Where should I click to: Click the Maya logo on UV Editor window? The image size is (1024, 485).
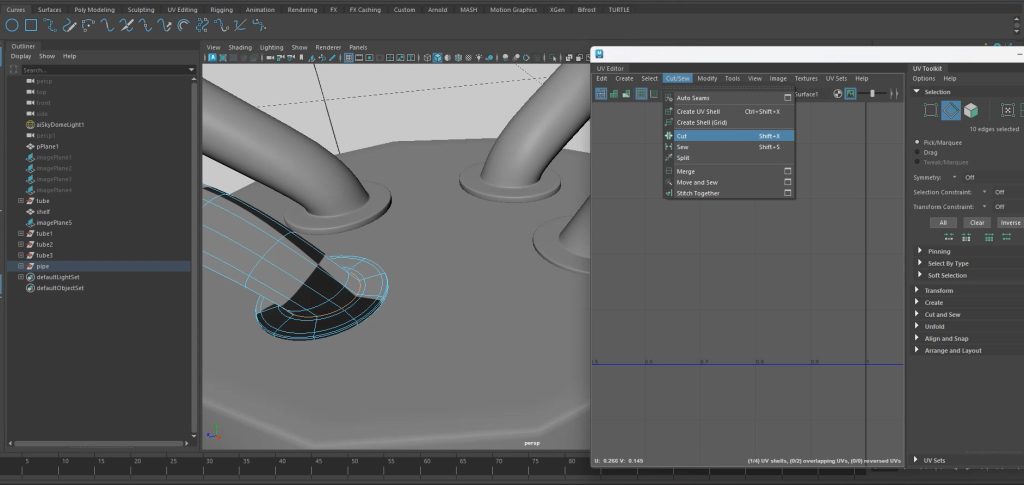click(x=599, y=54)
